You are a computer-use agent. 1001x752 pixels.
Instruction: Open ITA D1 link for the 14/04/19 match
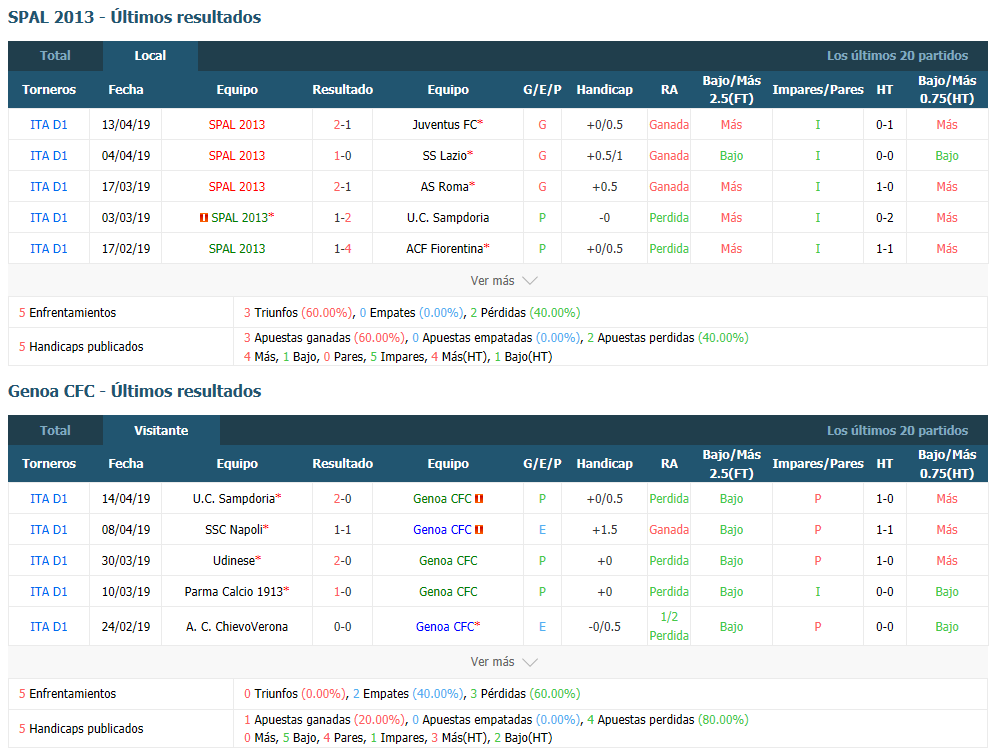(49, 499)
